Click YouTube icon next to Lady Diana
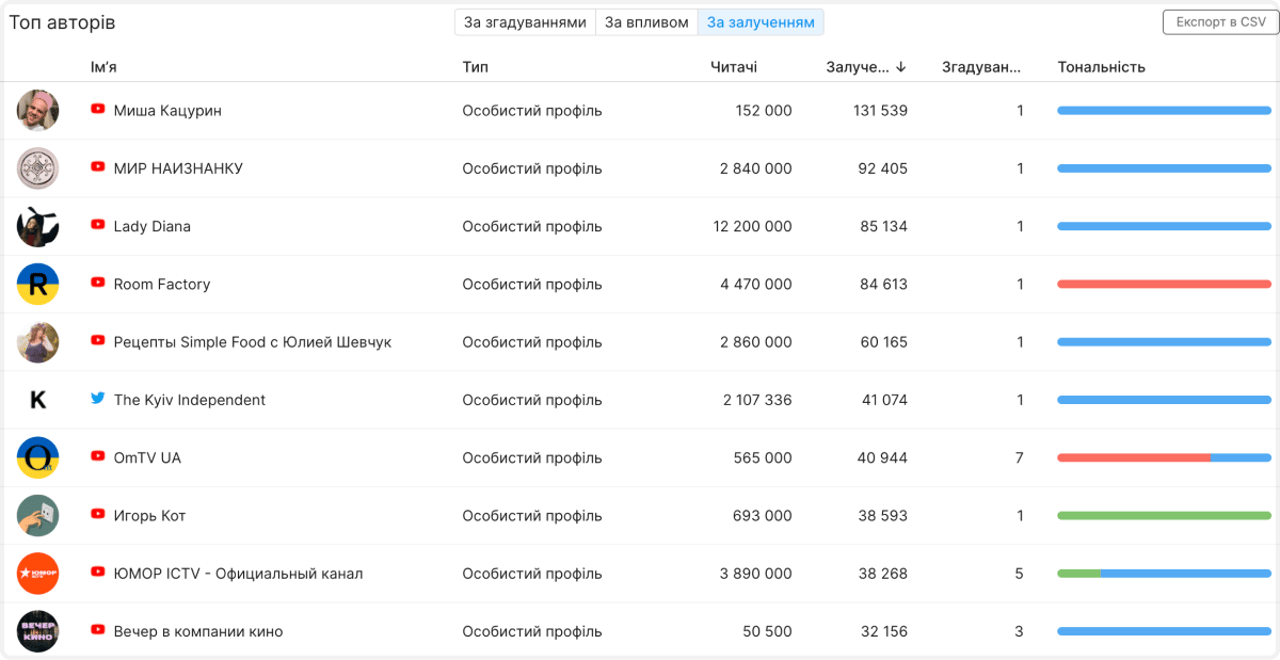 (98, 225)
